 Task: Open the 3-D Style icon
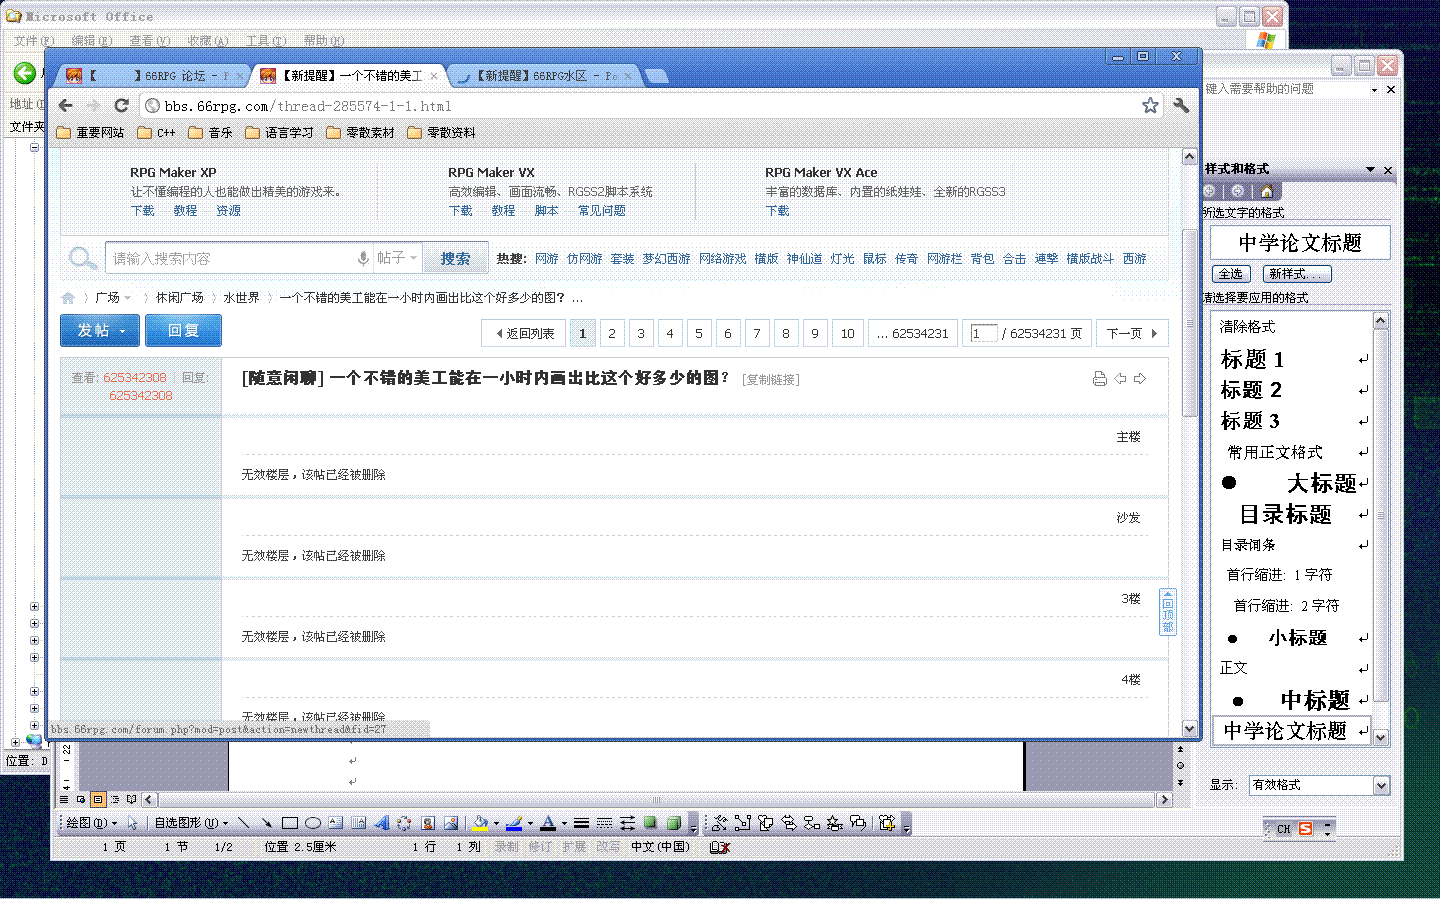[674, 823]
